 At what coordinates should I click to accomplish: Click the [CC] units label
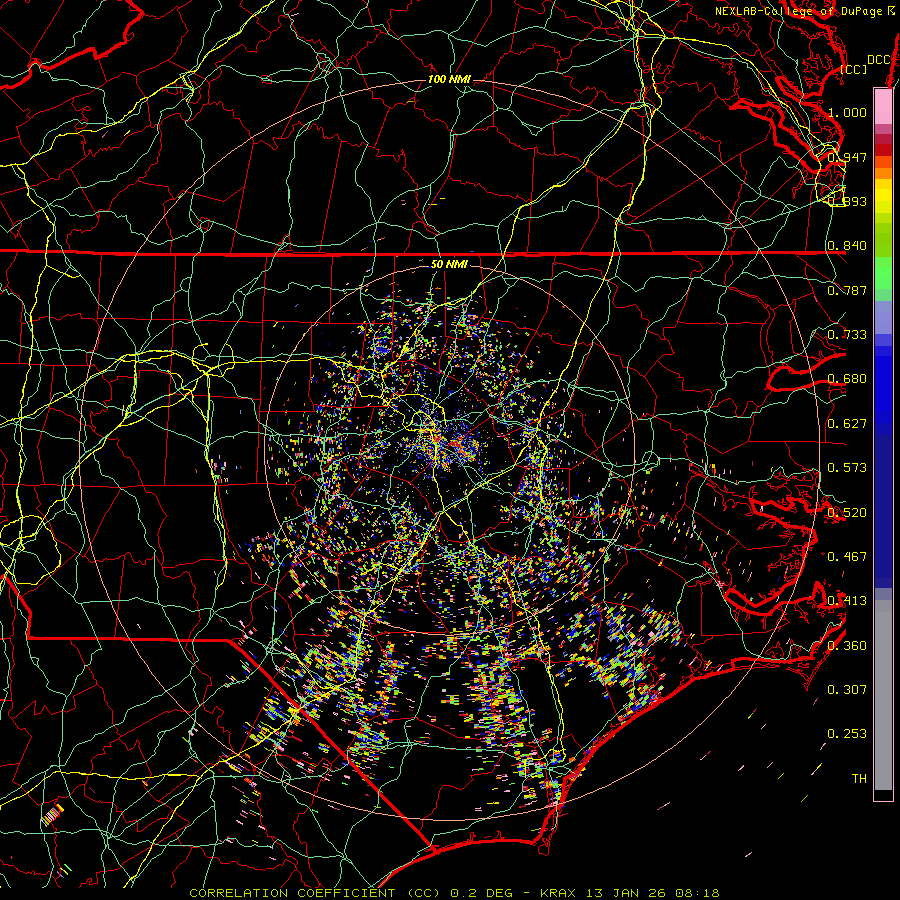(854, 69)
